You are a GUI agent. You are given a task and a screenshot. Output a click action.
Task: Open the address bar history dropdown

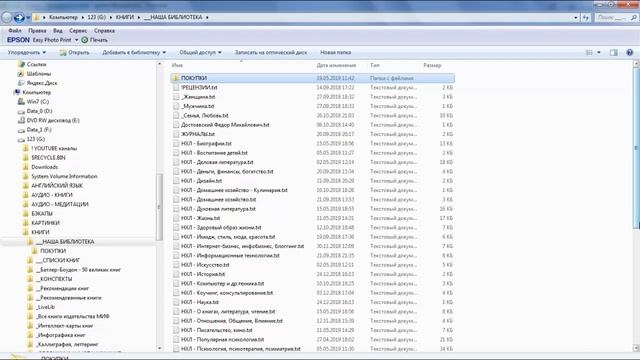point(576,18)
